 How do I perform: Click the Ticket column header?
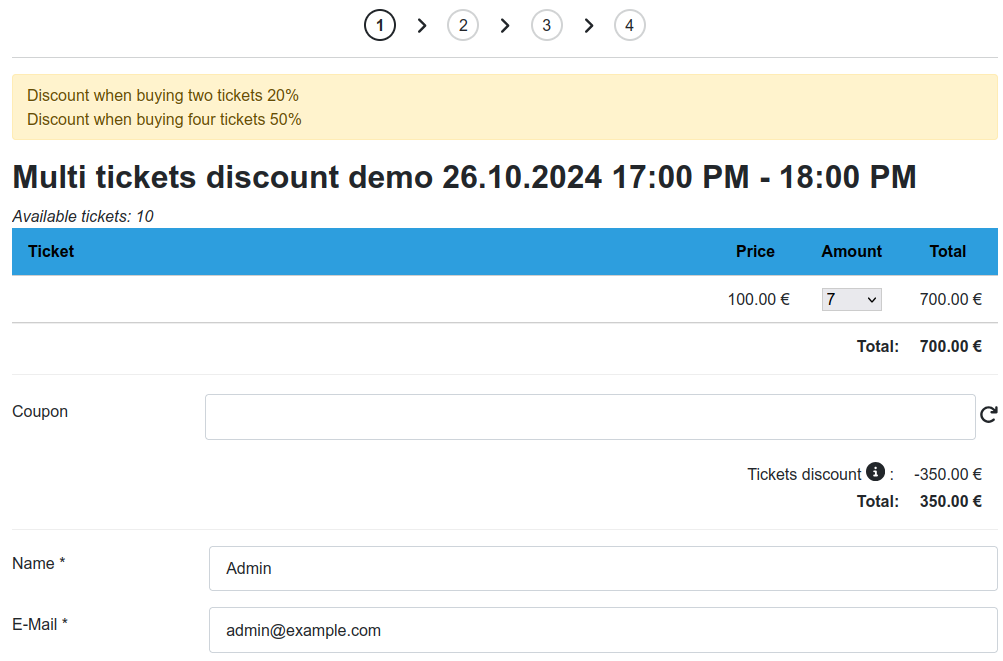51,252
